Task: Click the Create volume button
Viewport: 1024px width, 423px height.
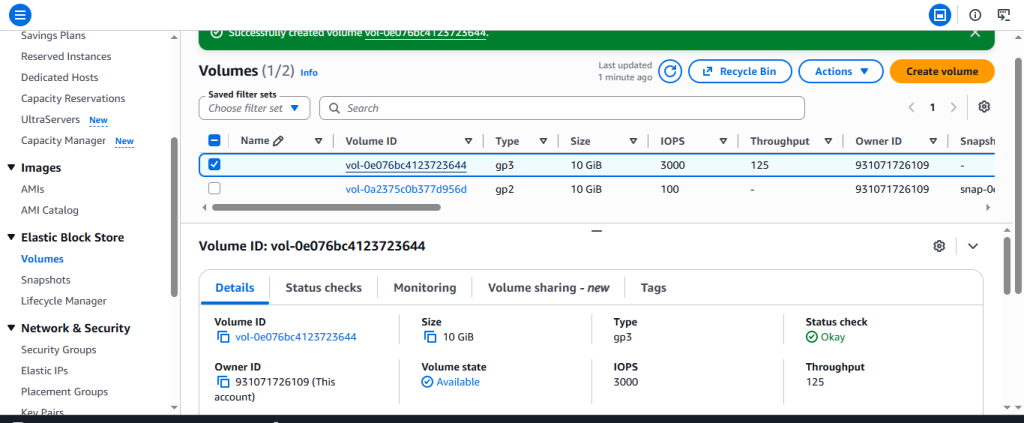Action: pyautogui.click(x=942, y=71)
